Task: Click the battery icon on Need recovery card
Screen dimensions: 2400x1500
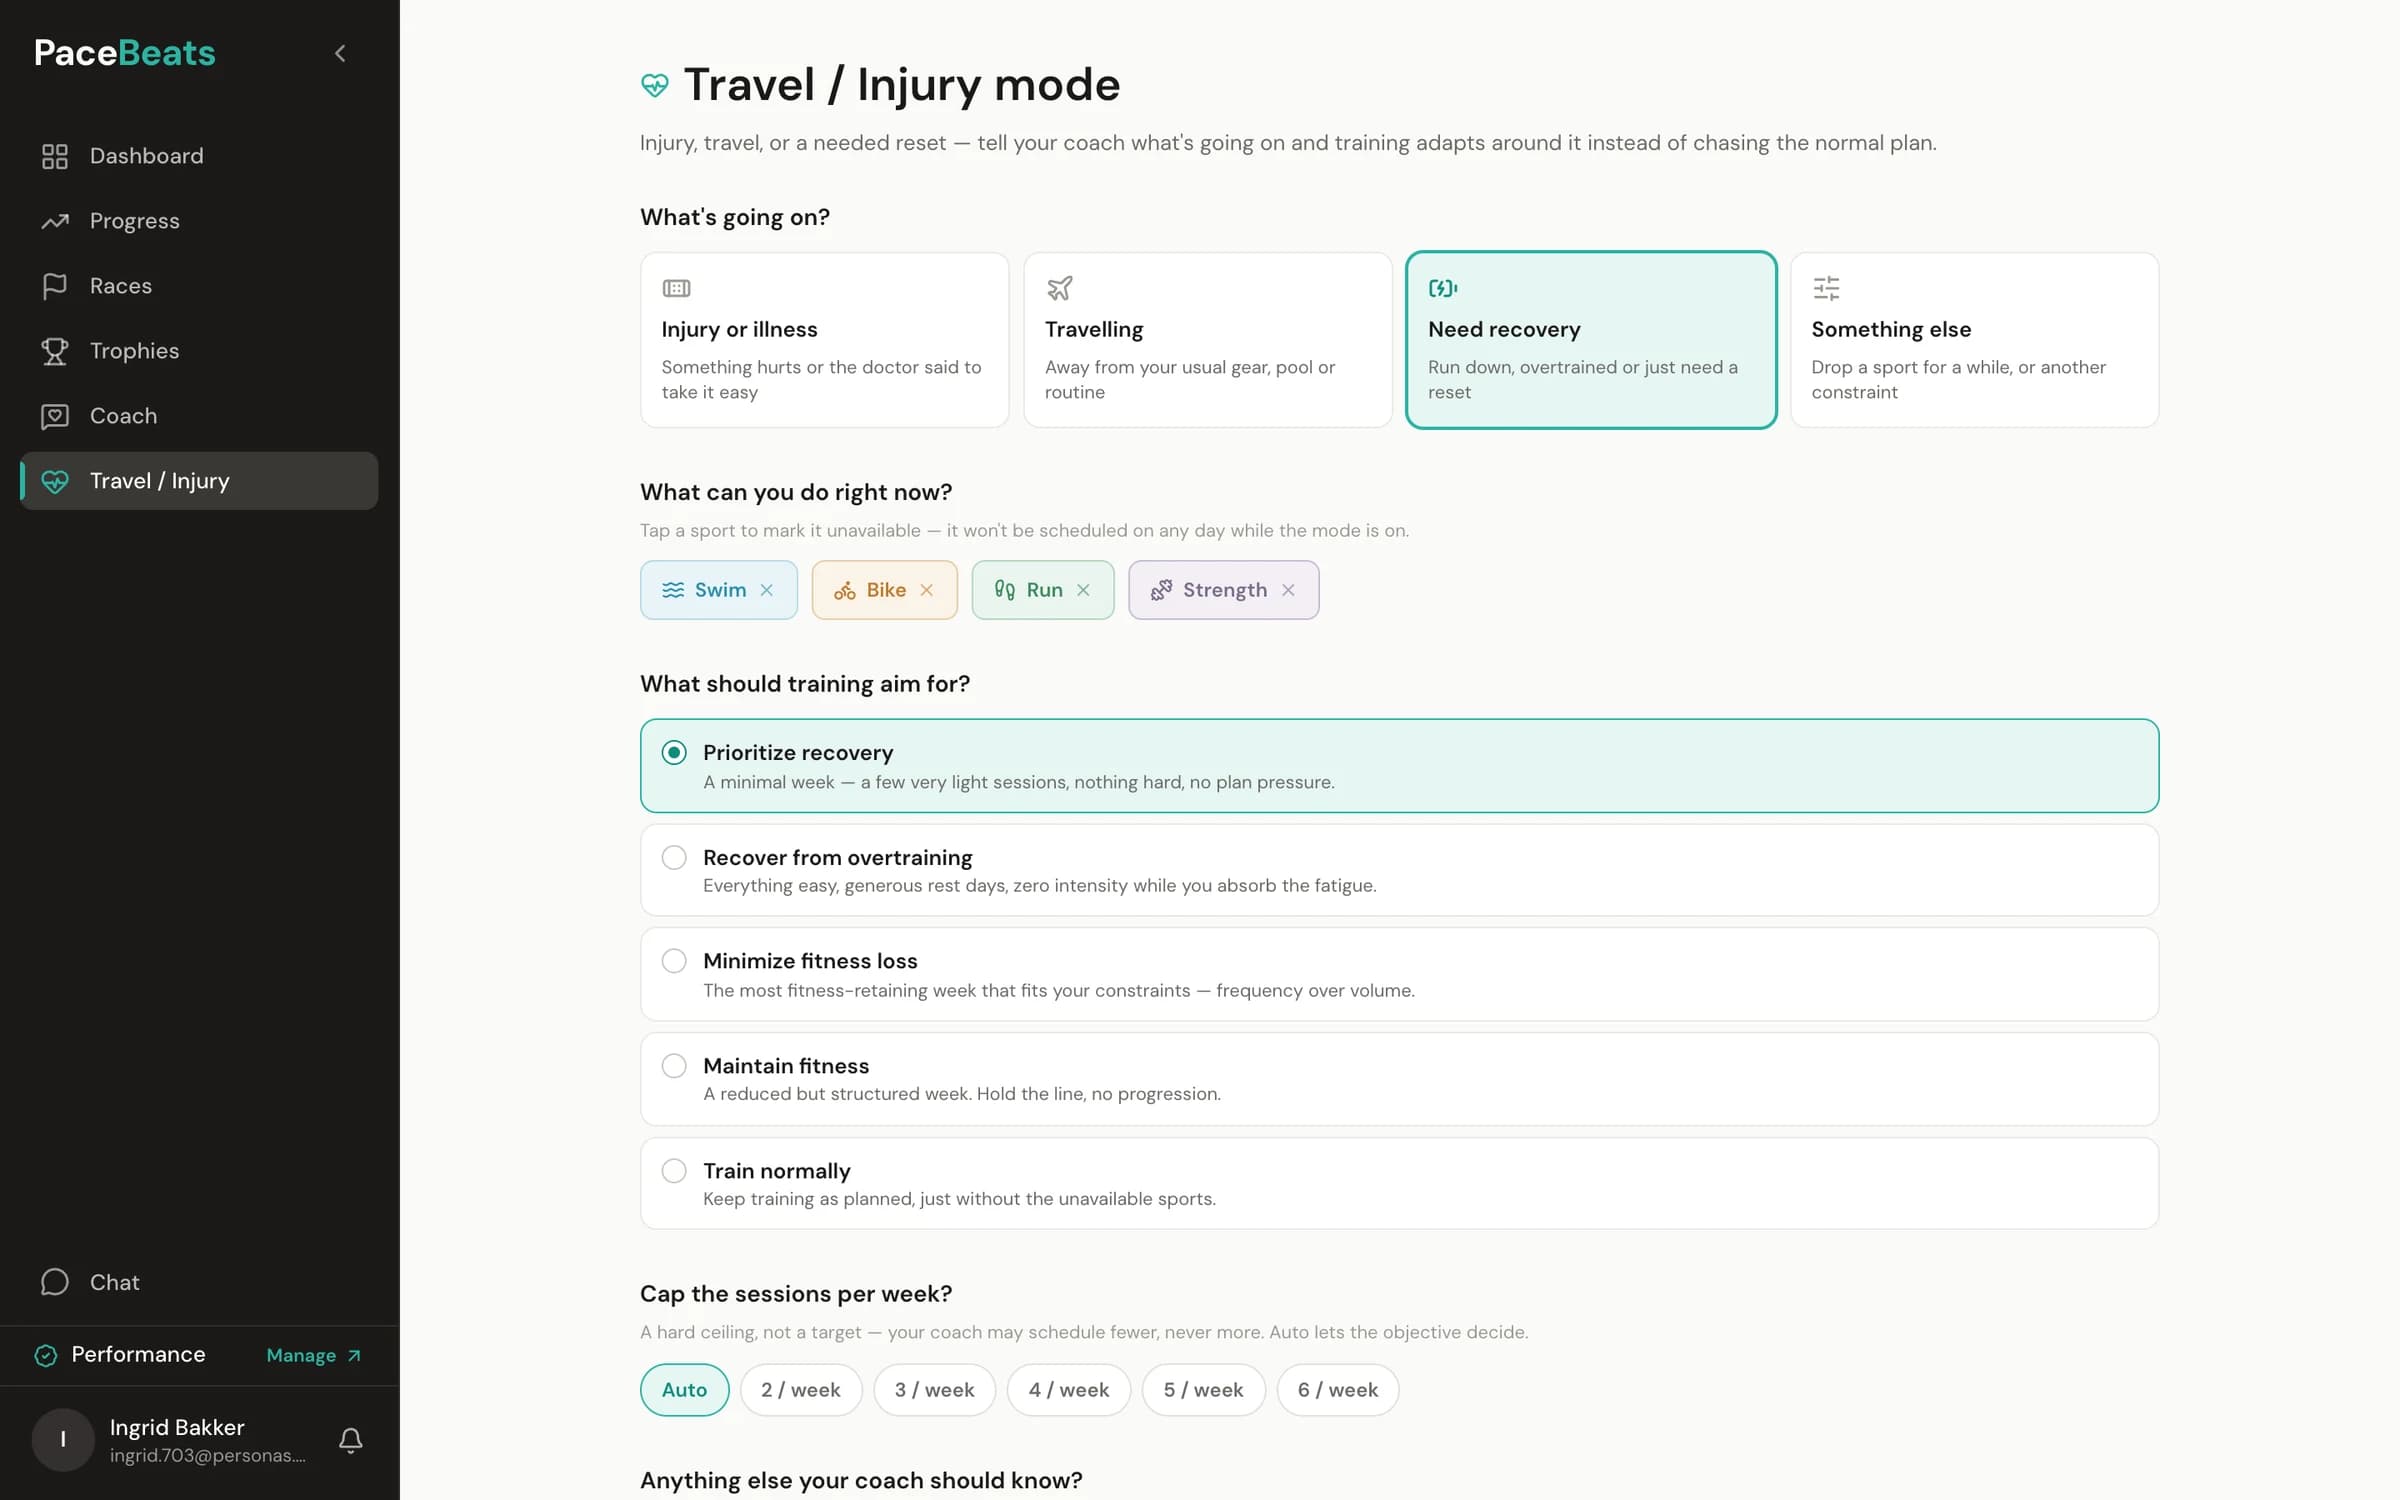Action: pyautogui.click(x=1443, y=289)
